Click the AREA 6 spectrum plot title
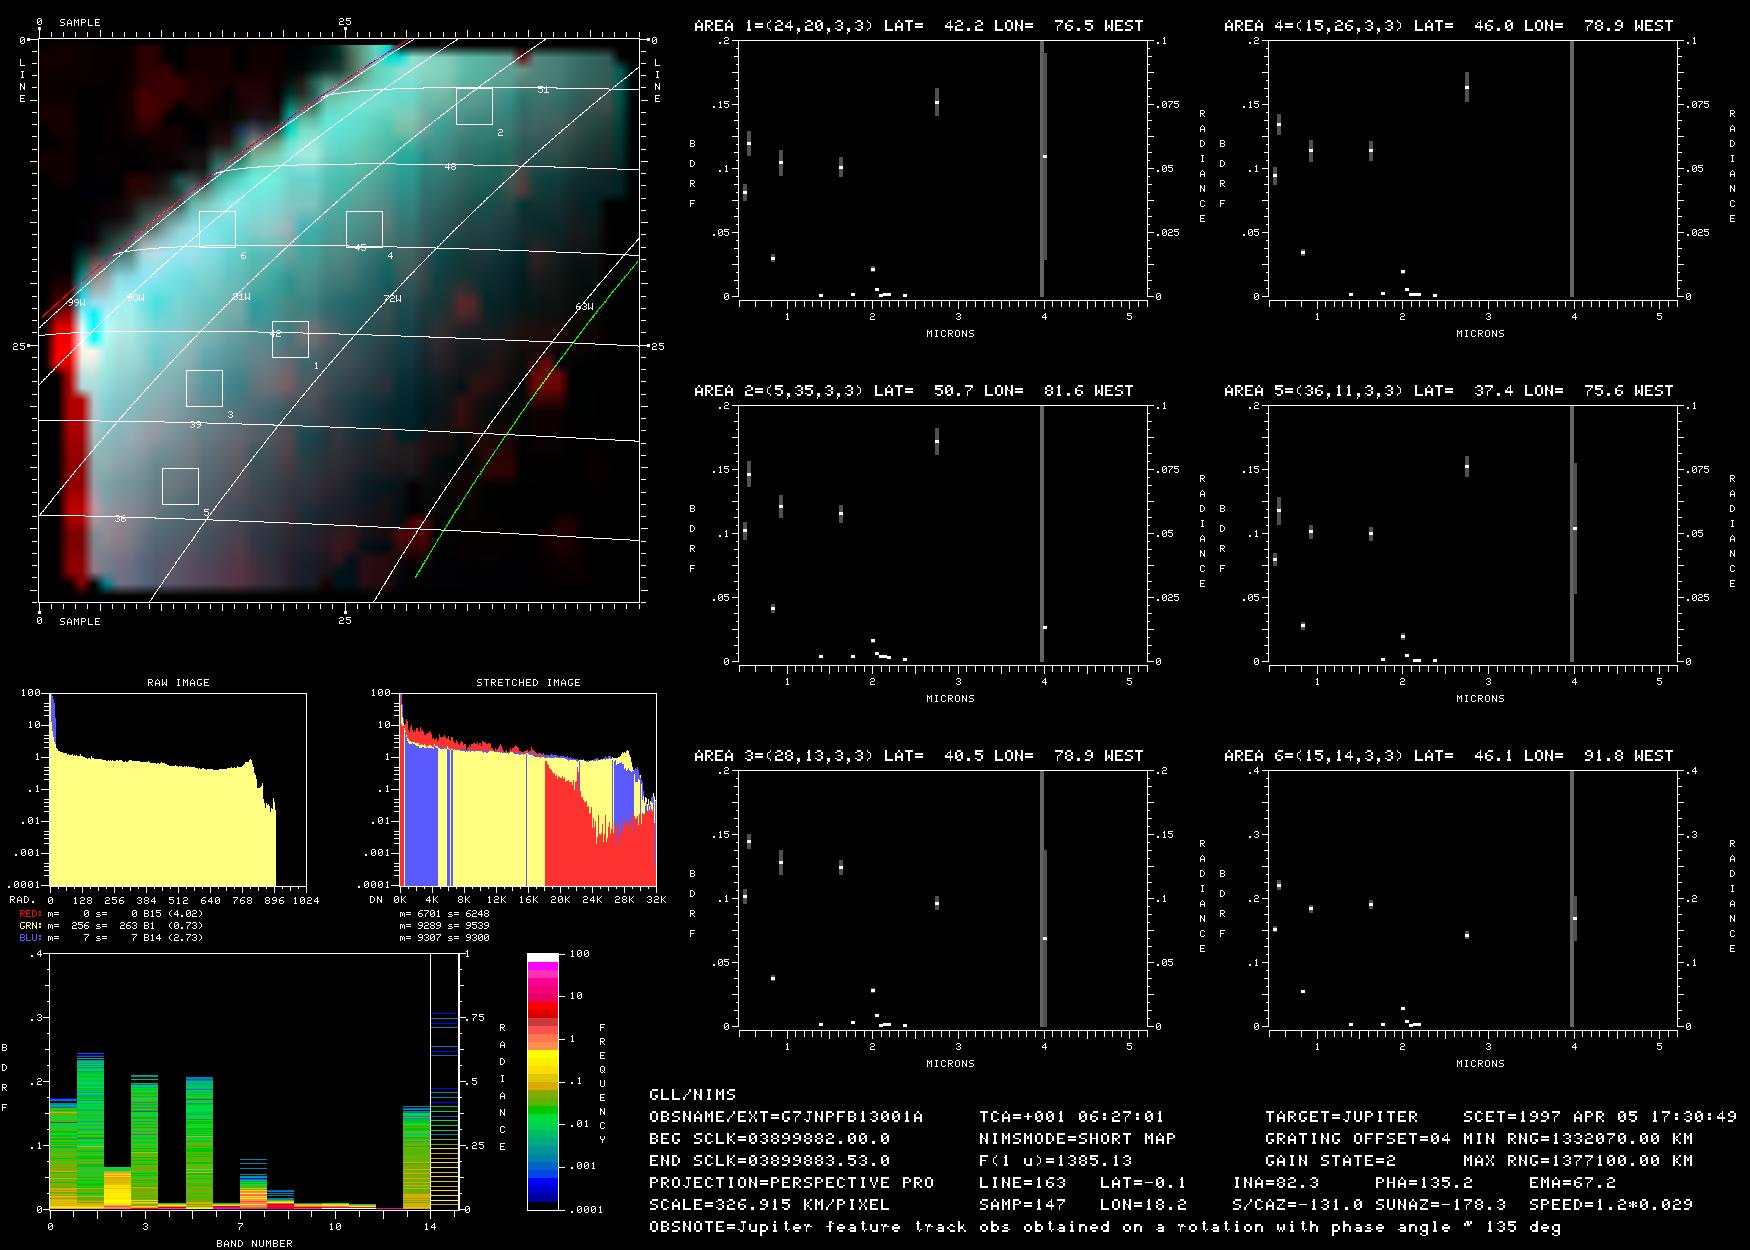Viewport: 1750px width, 1250px height. point(1448,756)
